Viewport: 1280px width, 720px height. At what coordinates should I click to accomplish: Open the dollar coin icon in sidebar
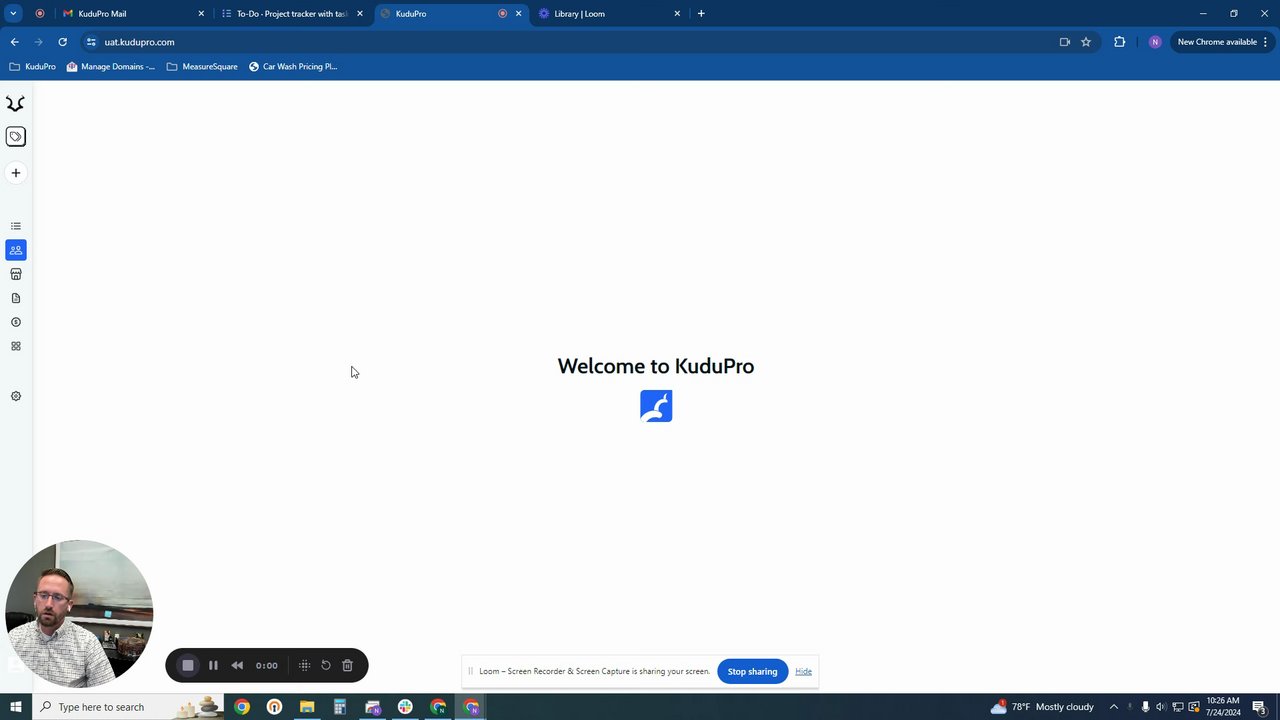(15, 322)
